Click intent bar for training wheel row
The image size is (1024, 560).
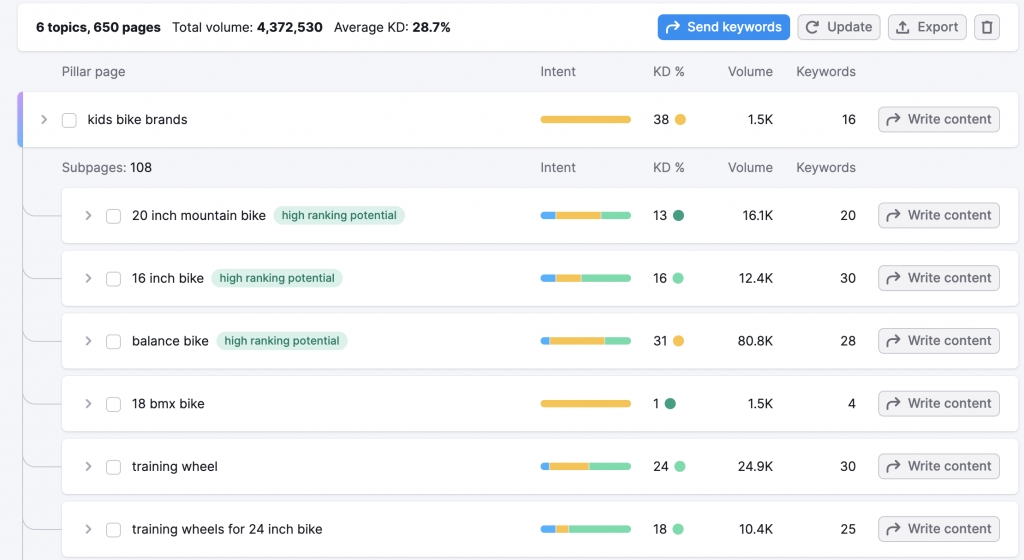click(x=586, y=466)
